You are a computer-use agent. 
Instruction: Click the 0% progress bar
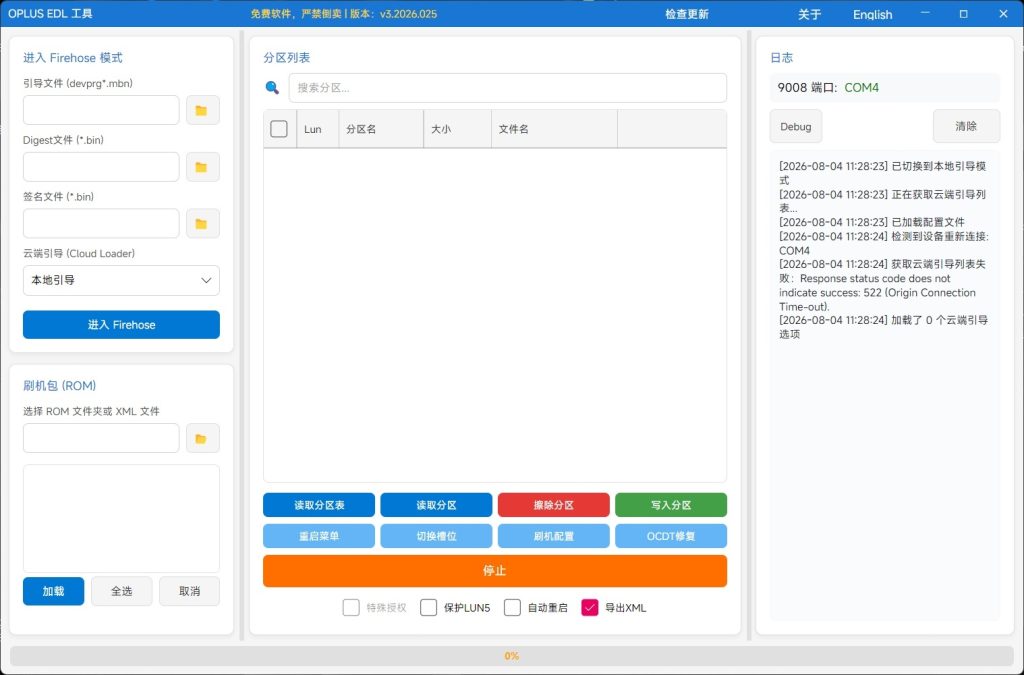click(x=511, y=656)
